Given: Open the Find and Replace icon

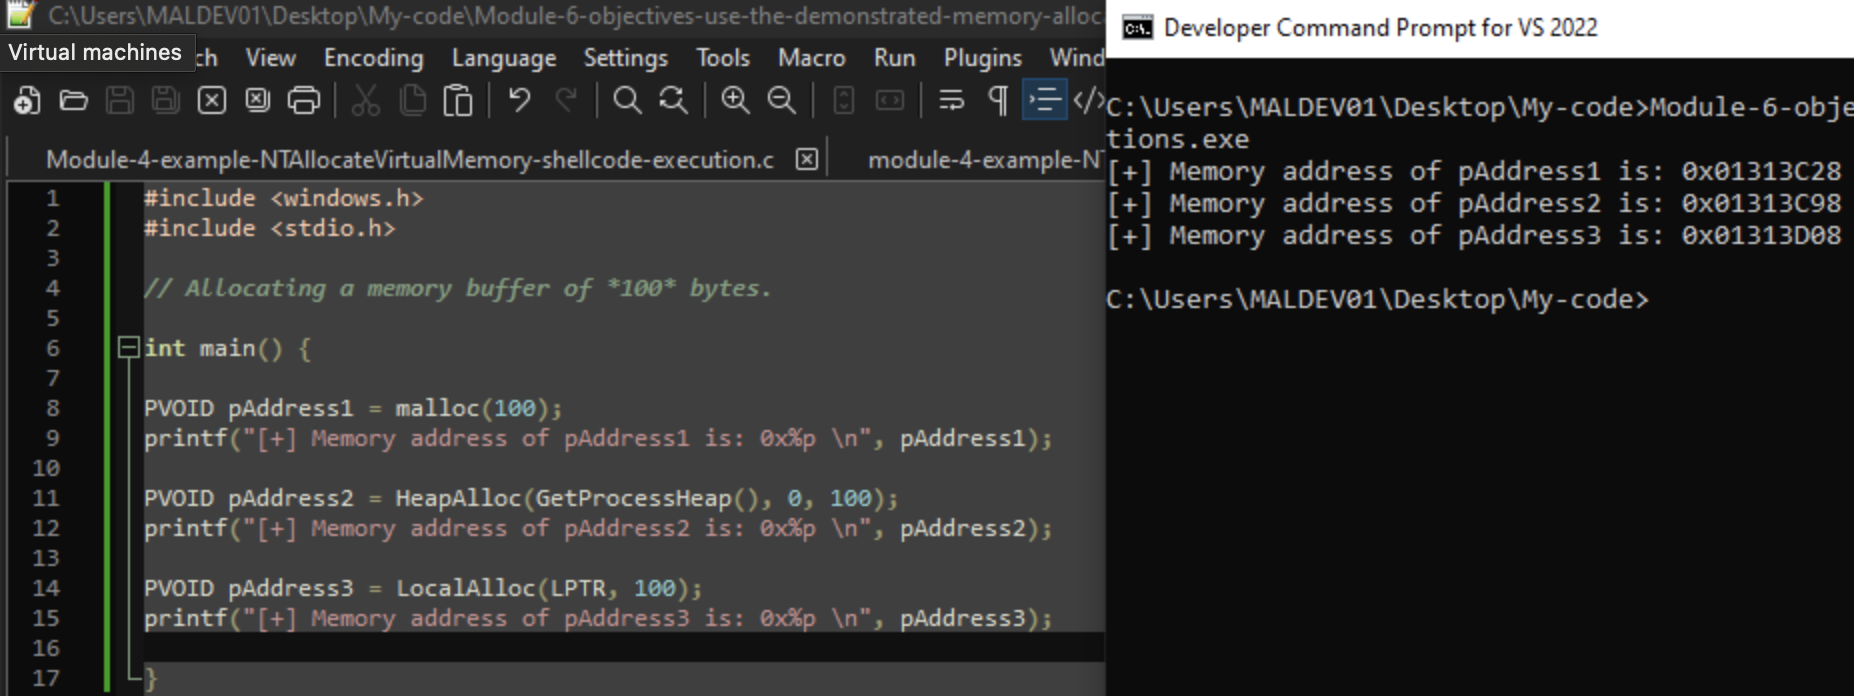Looking at the screenshot, I should click(673, 100).
